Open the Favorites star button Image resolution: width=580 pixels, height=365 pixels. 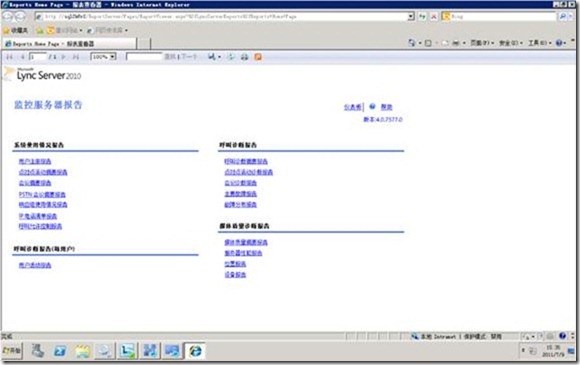[16, 30]
